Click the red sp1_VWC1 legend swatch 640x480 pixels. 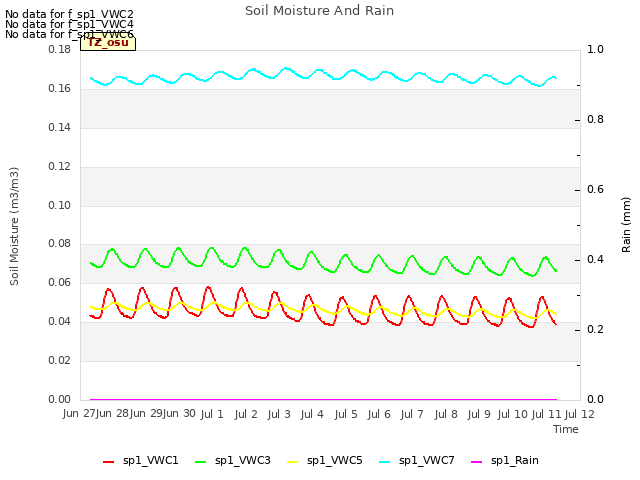click(109, 462)
